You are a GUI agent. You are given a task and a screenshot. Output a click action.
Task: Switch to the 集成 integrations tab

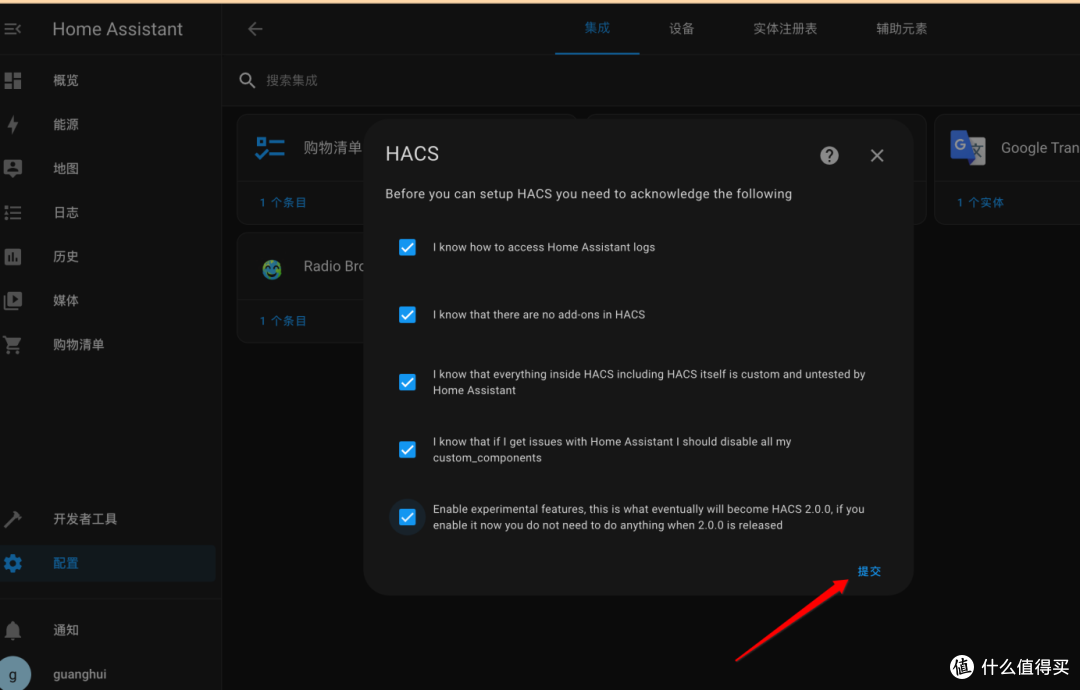click(x=597, y=28)
